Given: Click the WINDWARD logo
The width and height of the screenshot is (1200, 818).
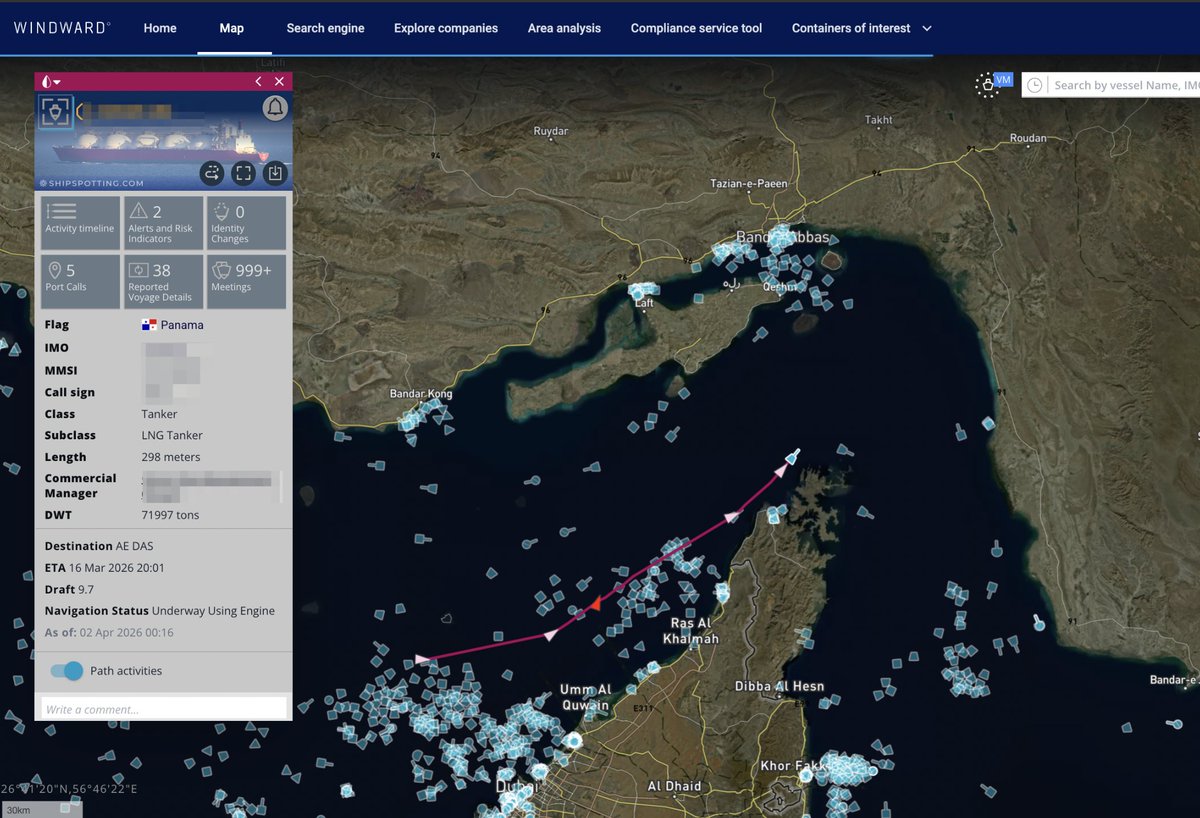Looking at the screenshot, I should pos(62,28).
